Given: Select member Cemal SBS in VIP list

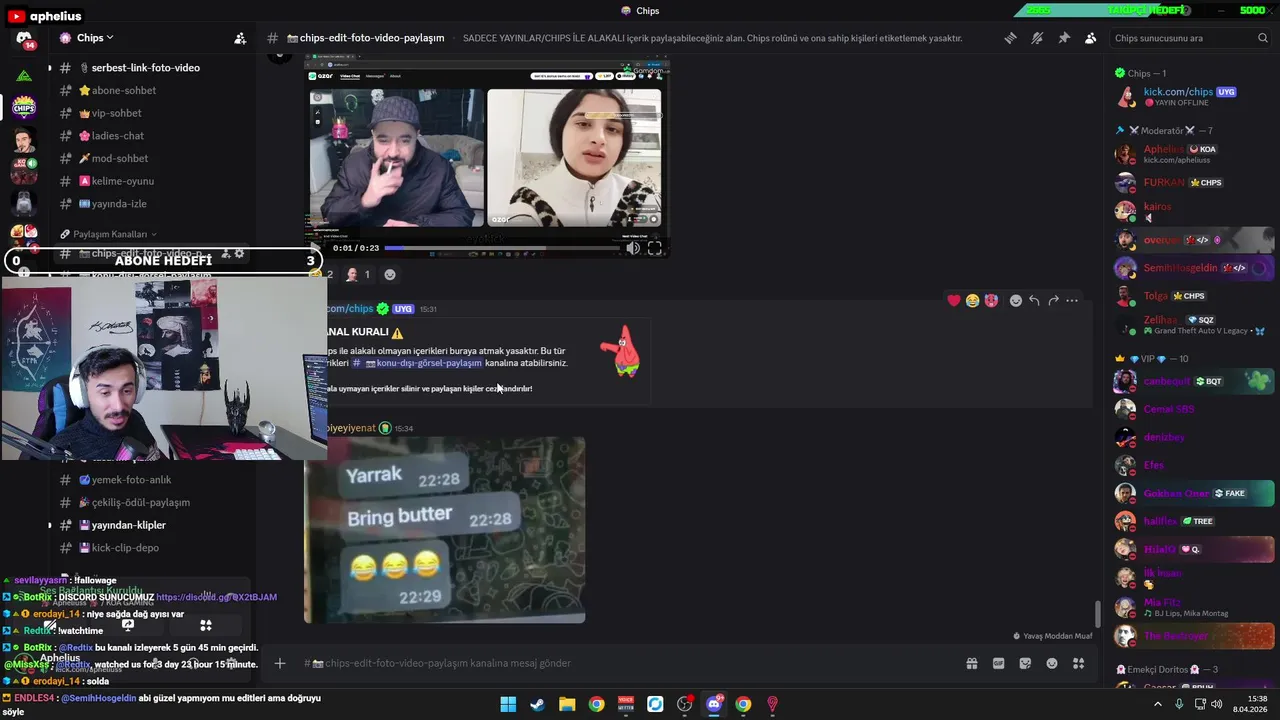Looking at the screenshot, I should pos(1190,409).
